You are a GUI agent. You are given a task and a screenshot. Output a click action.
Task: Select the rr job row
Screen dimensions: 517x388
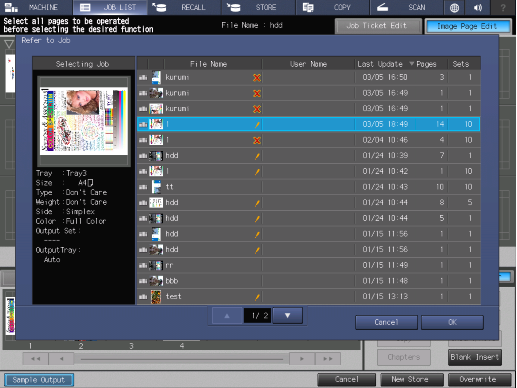[309, 265]
